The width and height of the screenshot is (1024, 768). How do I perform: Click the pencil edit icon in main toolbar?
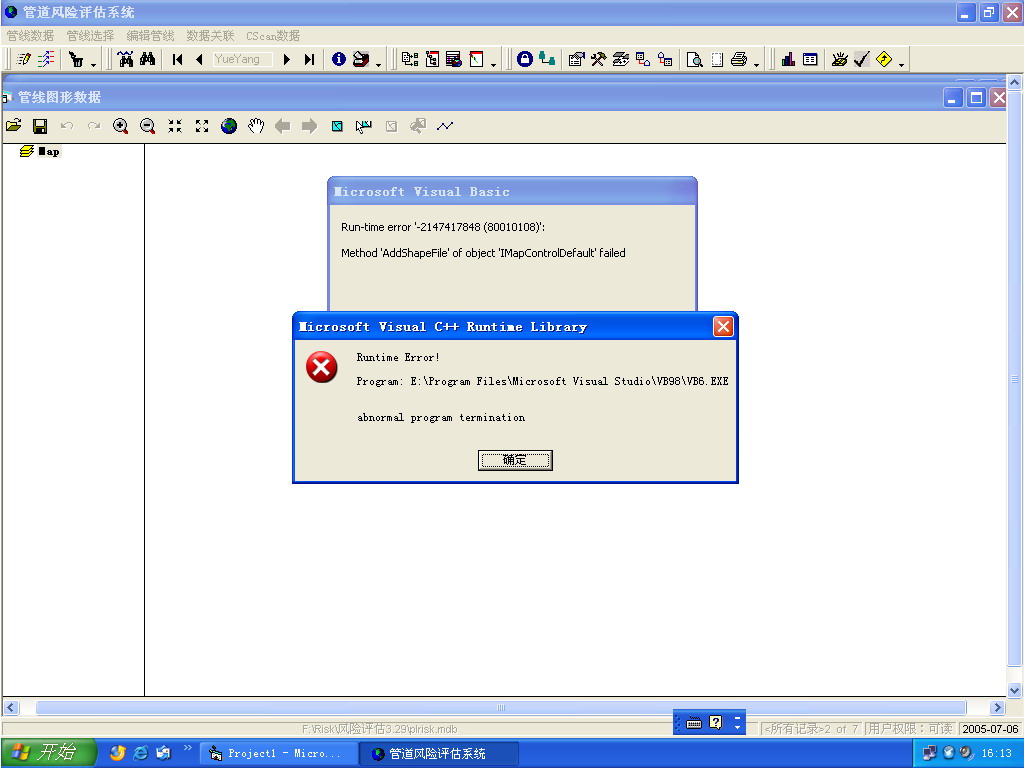(x=24, y=59)
